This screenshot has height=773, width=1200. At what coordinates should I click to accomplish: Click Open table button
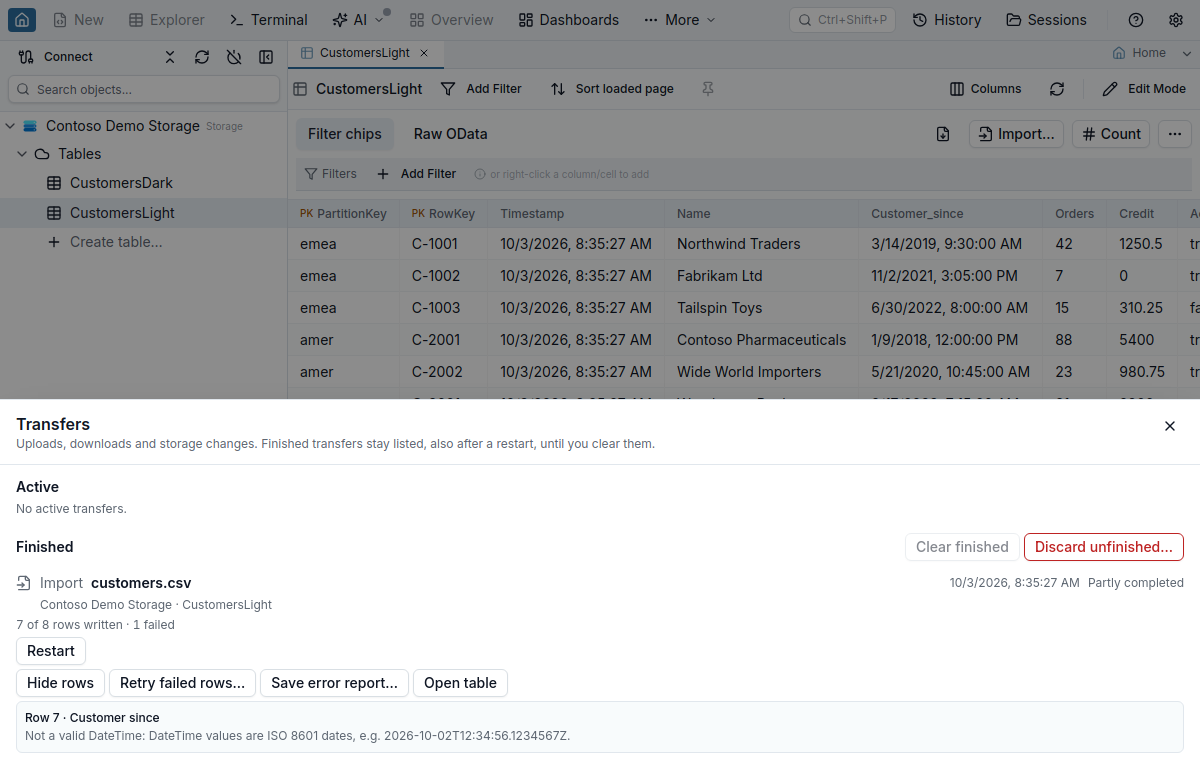(460, 683)
